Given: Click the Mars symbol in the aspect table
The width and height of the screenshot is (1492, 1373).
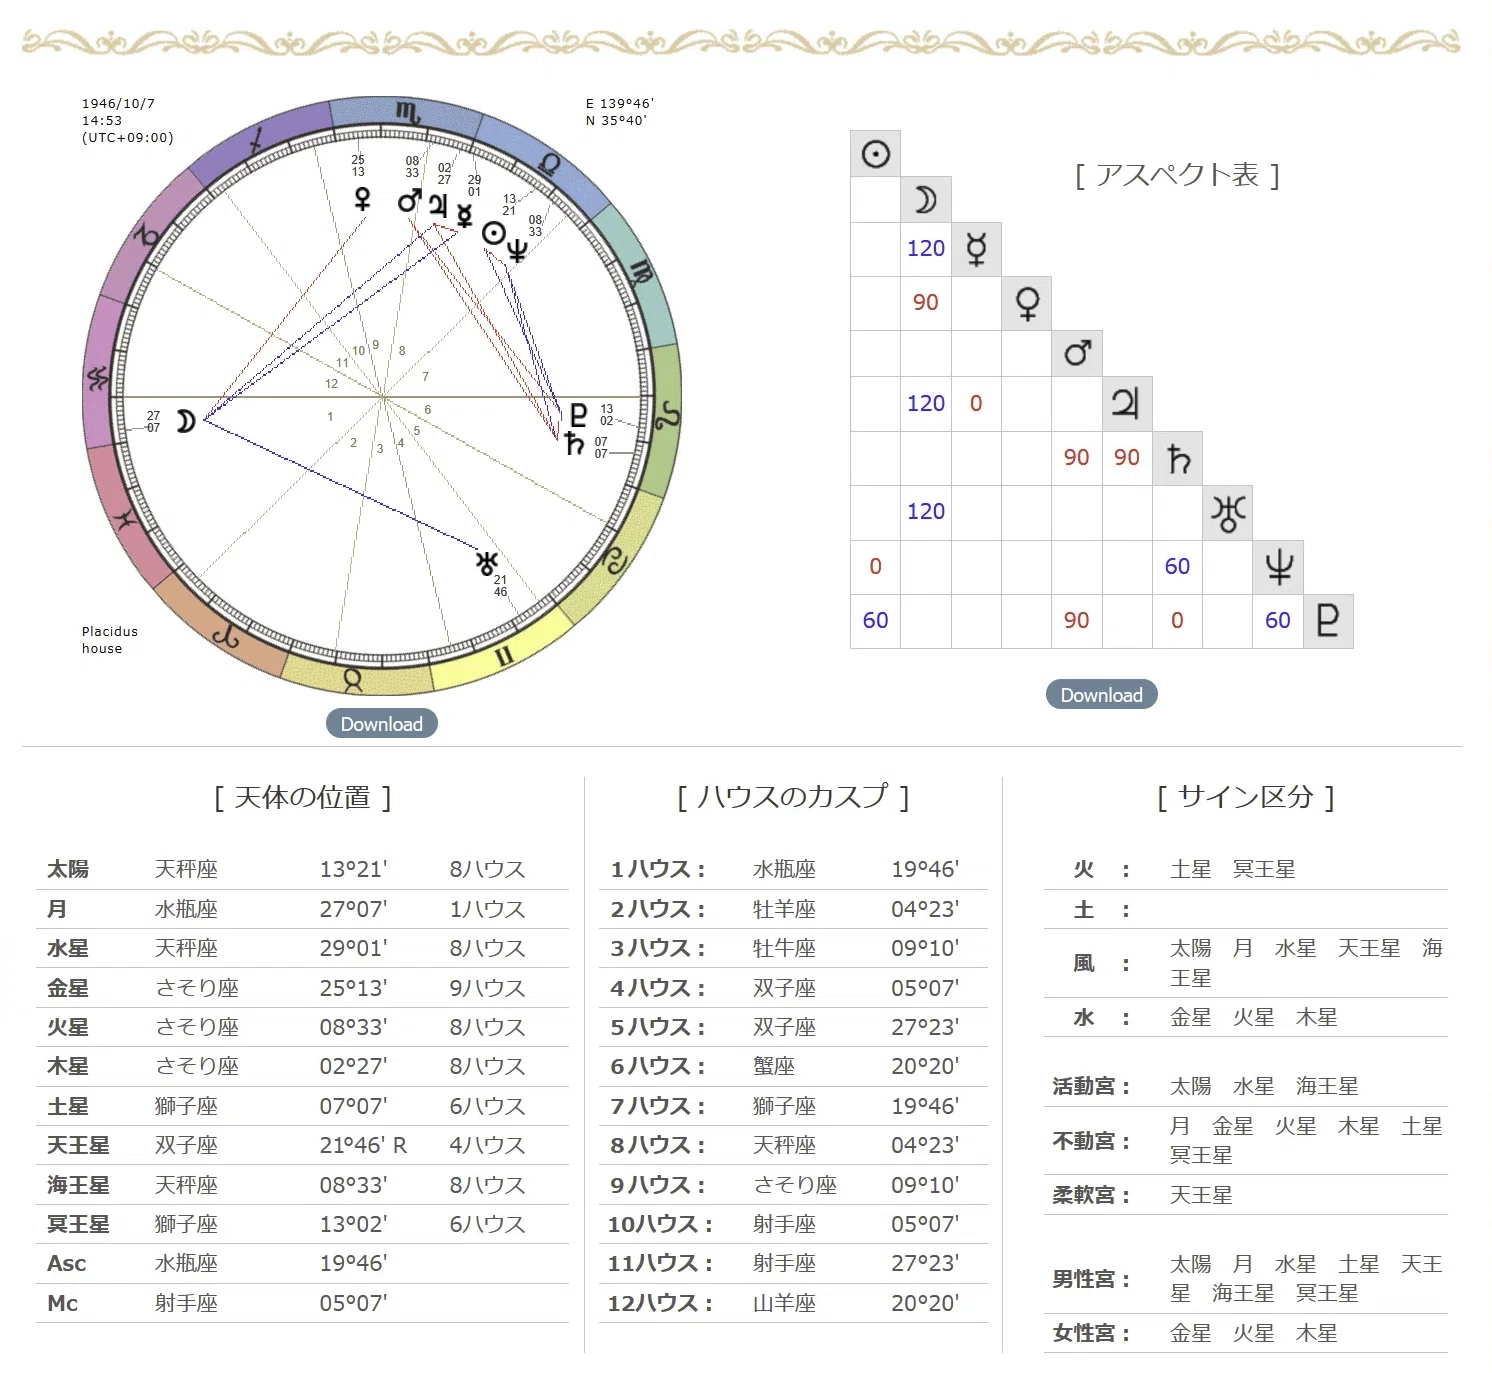Looking at the screenshot, I should click(x=1077, y=353).
